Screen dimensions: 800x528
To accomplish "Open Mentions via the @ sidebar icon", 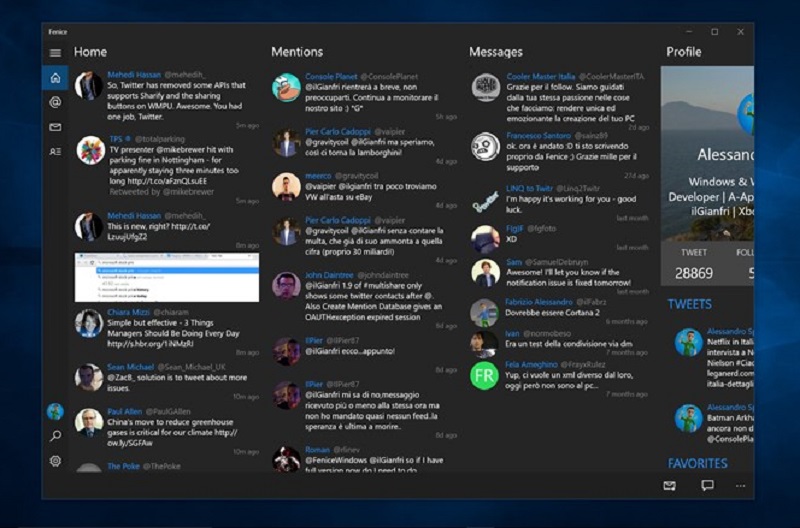I will pos(55,102).
